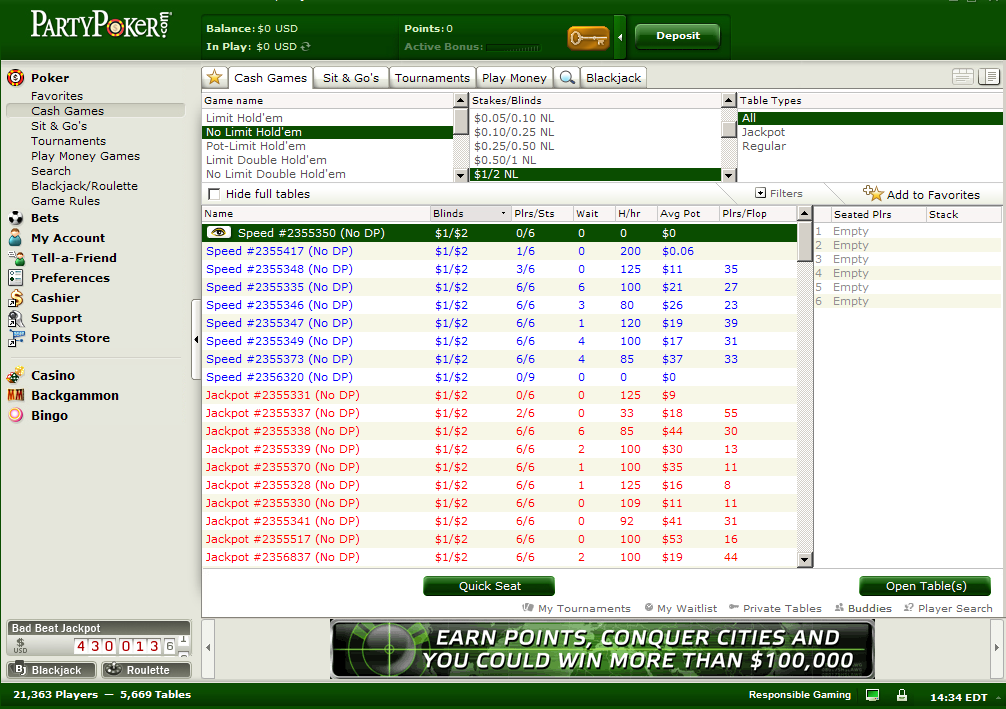Select table Jackpot #2355338 (No DP)
This screenshot has height=709, width=1006.
coord(500,431)
